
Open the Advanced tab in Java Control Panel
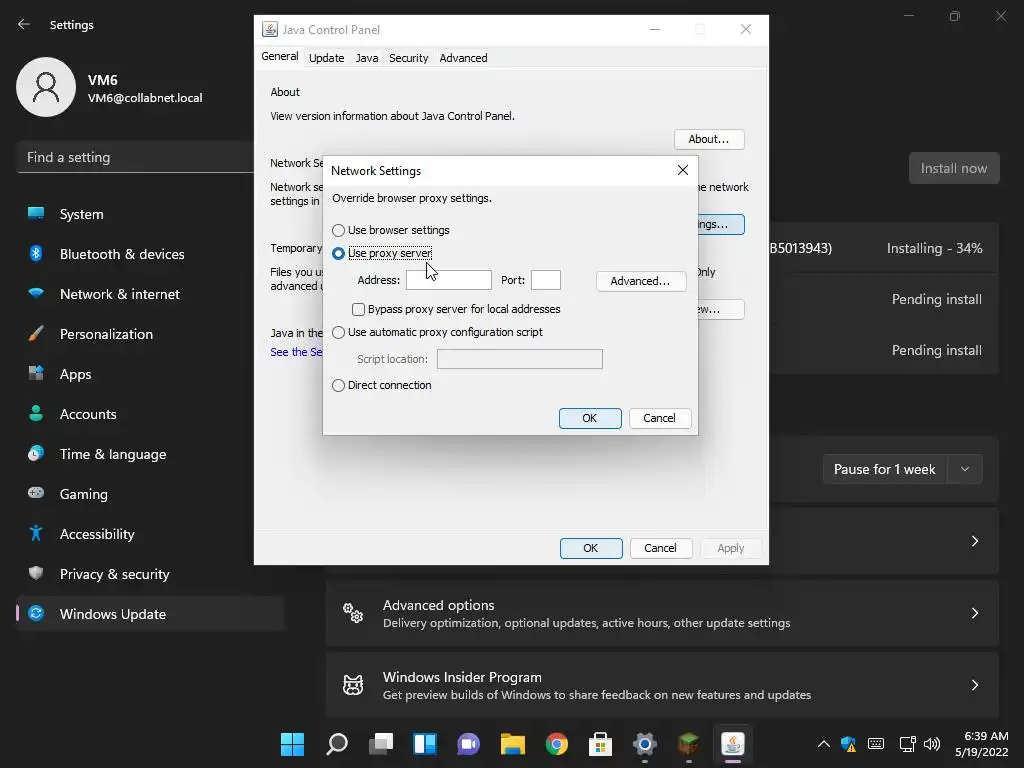(x=464, y=58)
